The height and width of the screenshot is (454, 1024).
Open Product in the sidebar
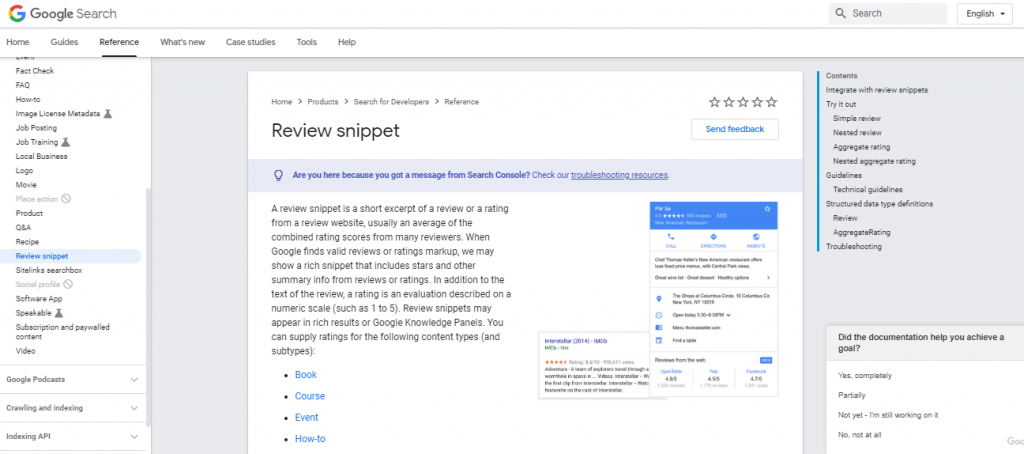tap(29, 214)
